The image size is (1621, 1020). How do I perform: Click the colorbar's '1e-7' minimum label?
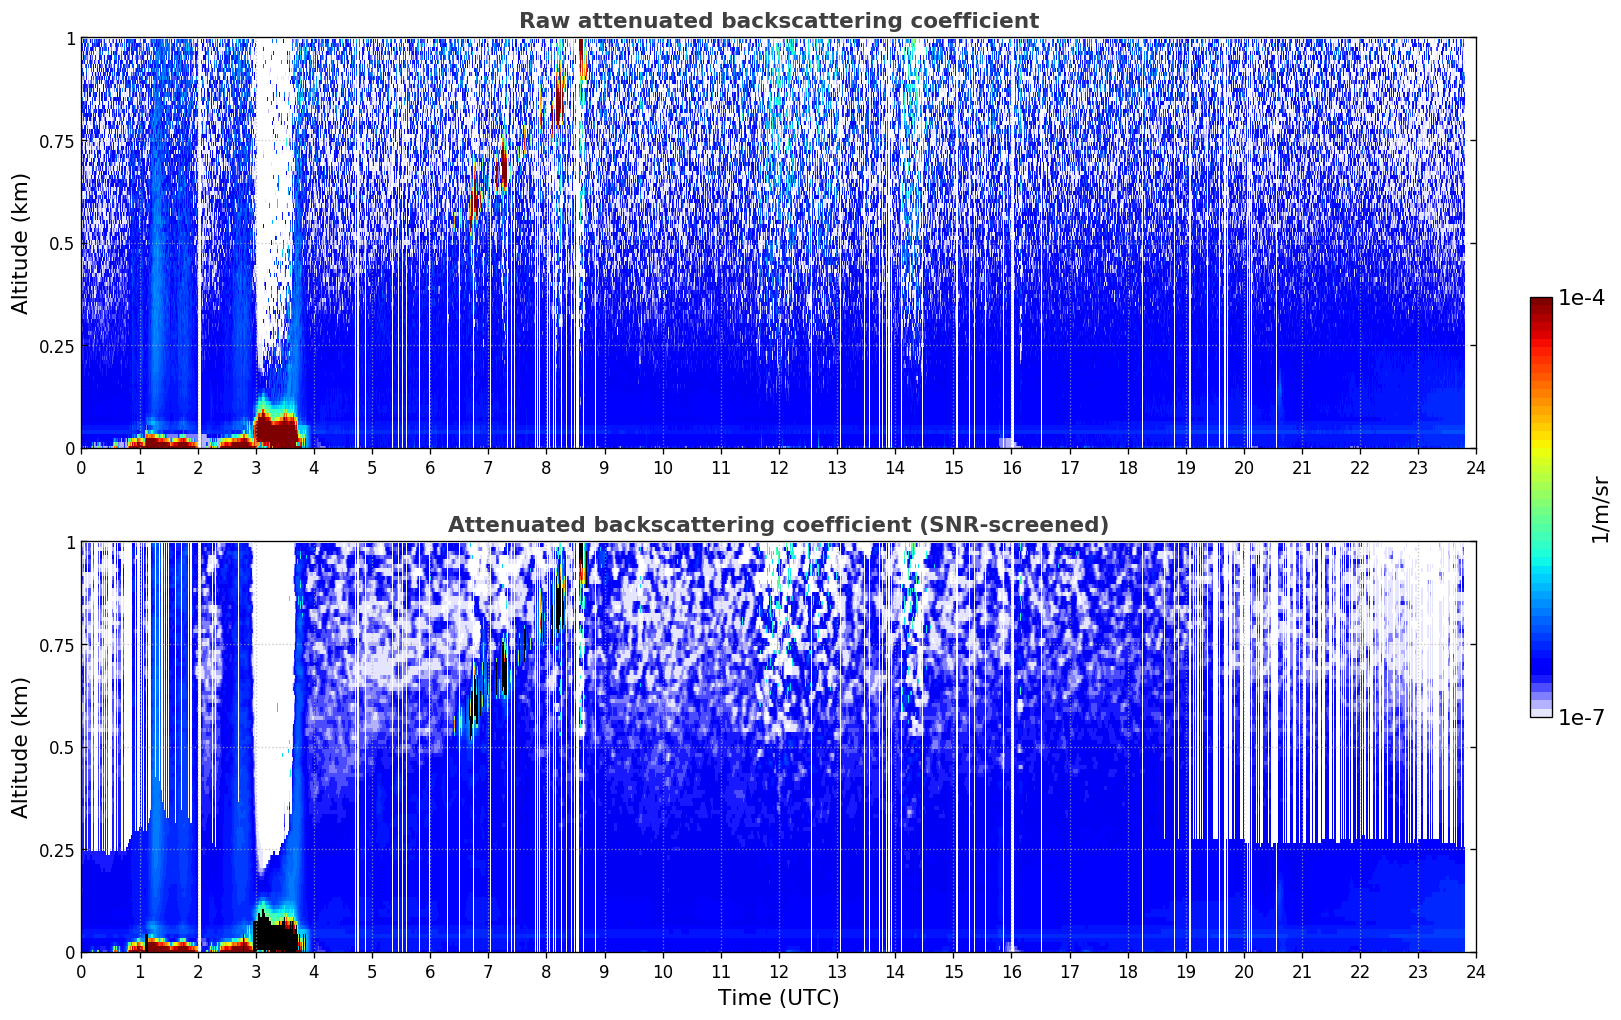pyautogui.click(x=1581, y=717)
